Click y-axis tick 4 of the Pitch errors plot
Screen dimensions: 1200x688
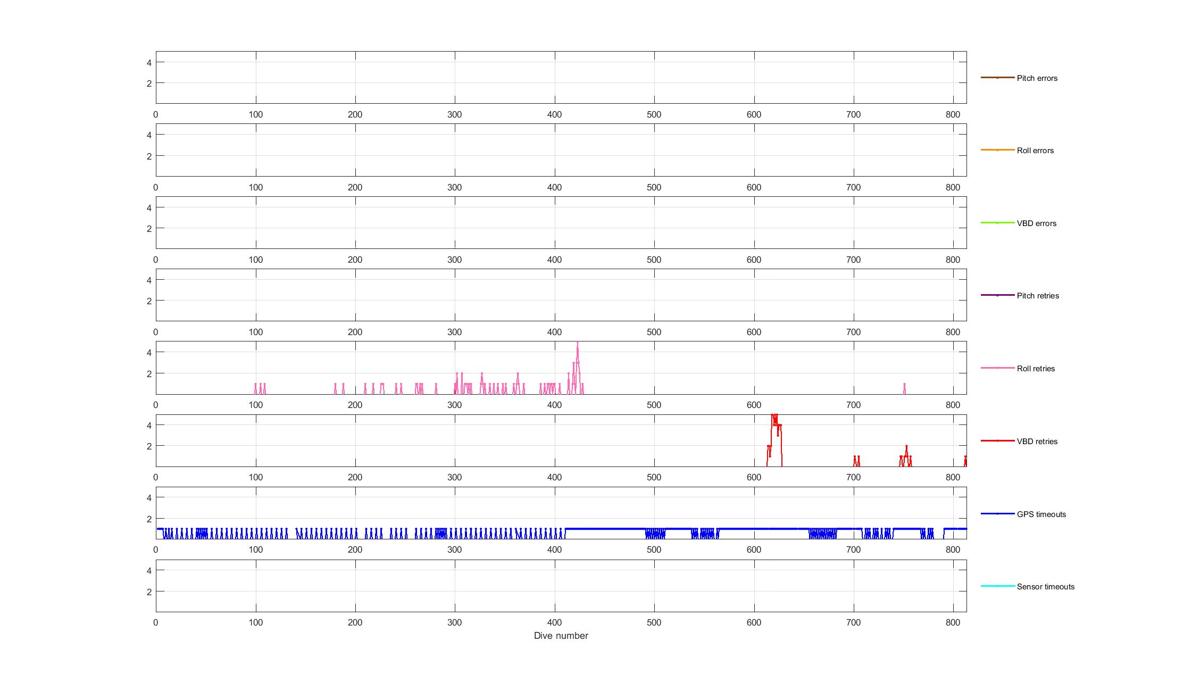click(148, 62)
